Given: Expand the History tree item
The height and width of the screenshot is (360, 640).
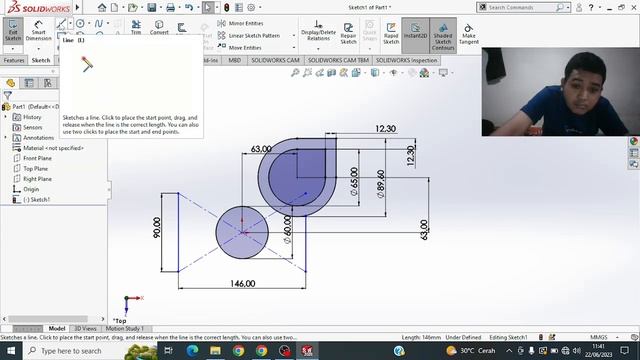Looking at the screenshot, I should tap(6, 117).
